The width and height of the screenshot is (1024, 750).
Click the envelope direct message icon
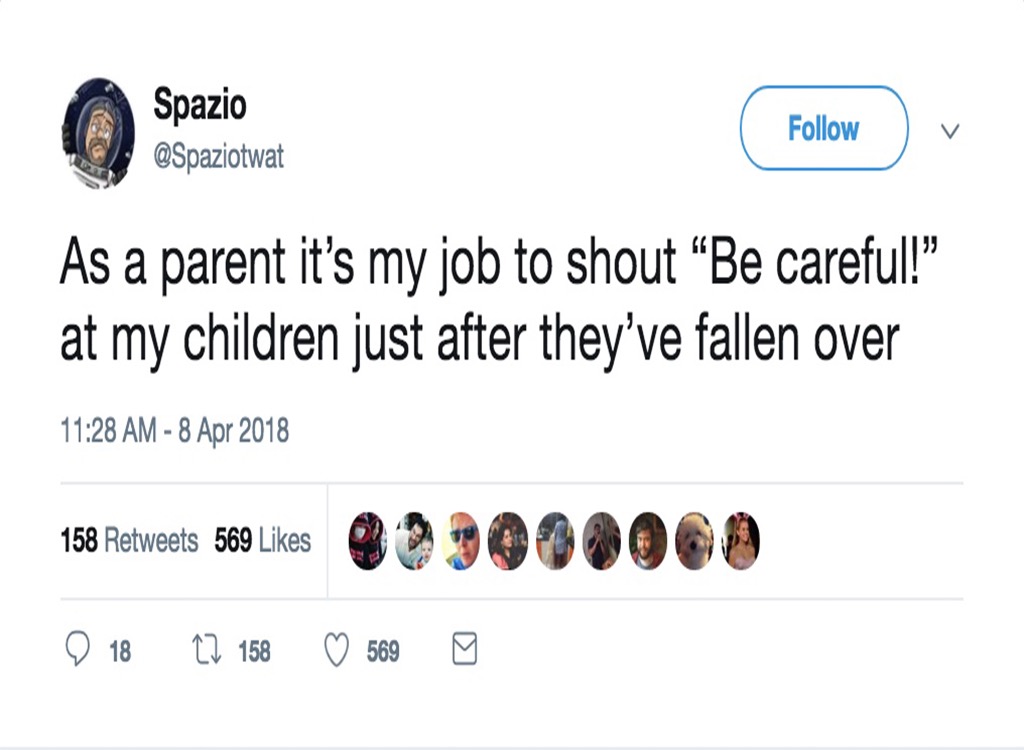click(464, 651)
